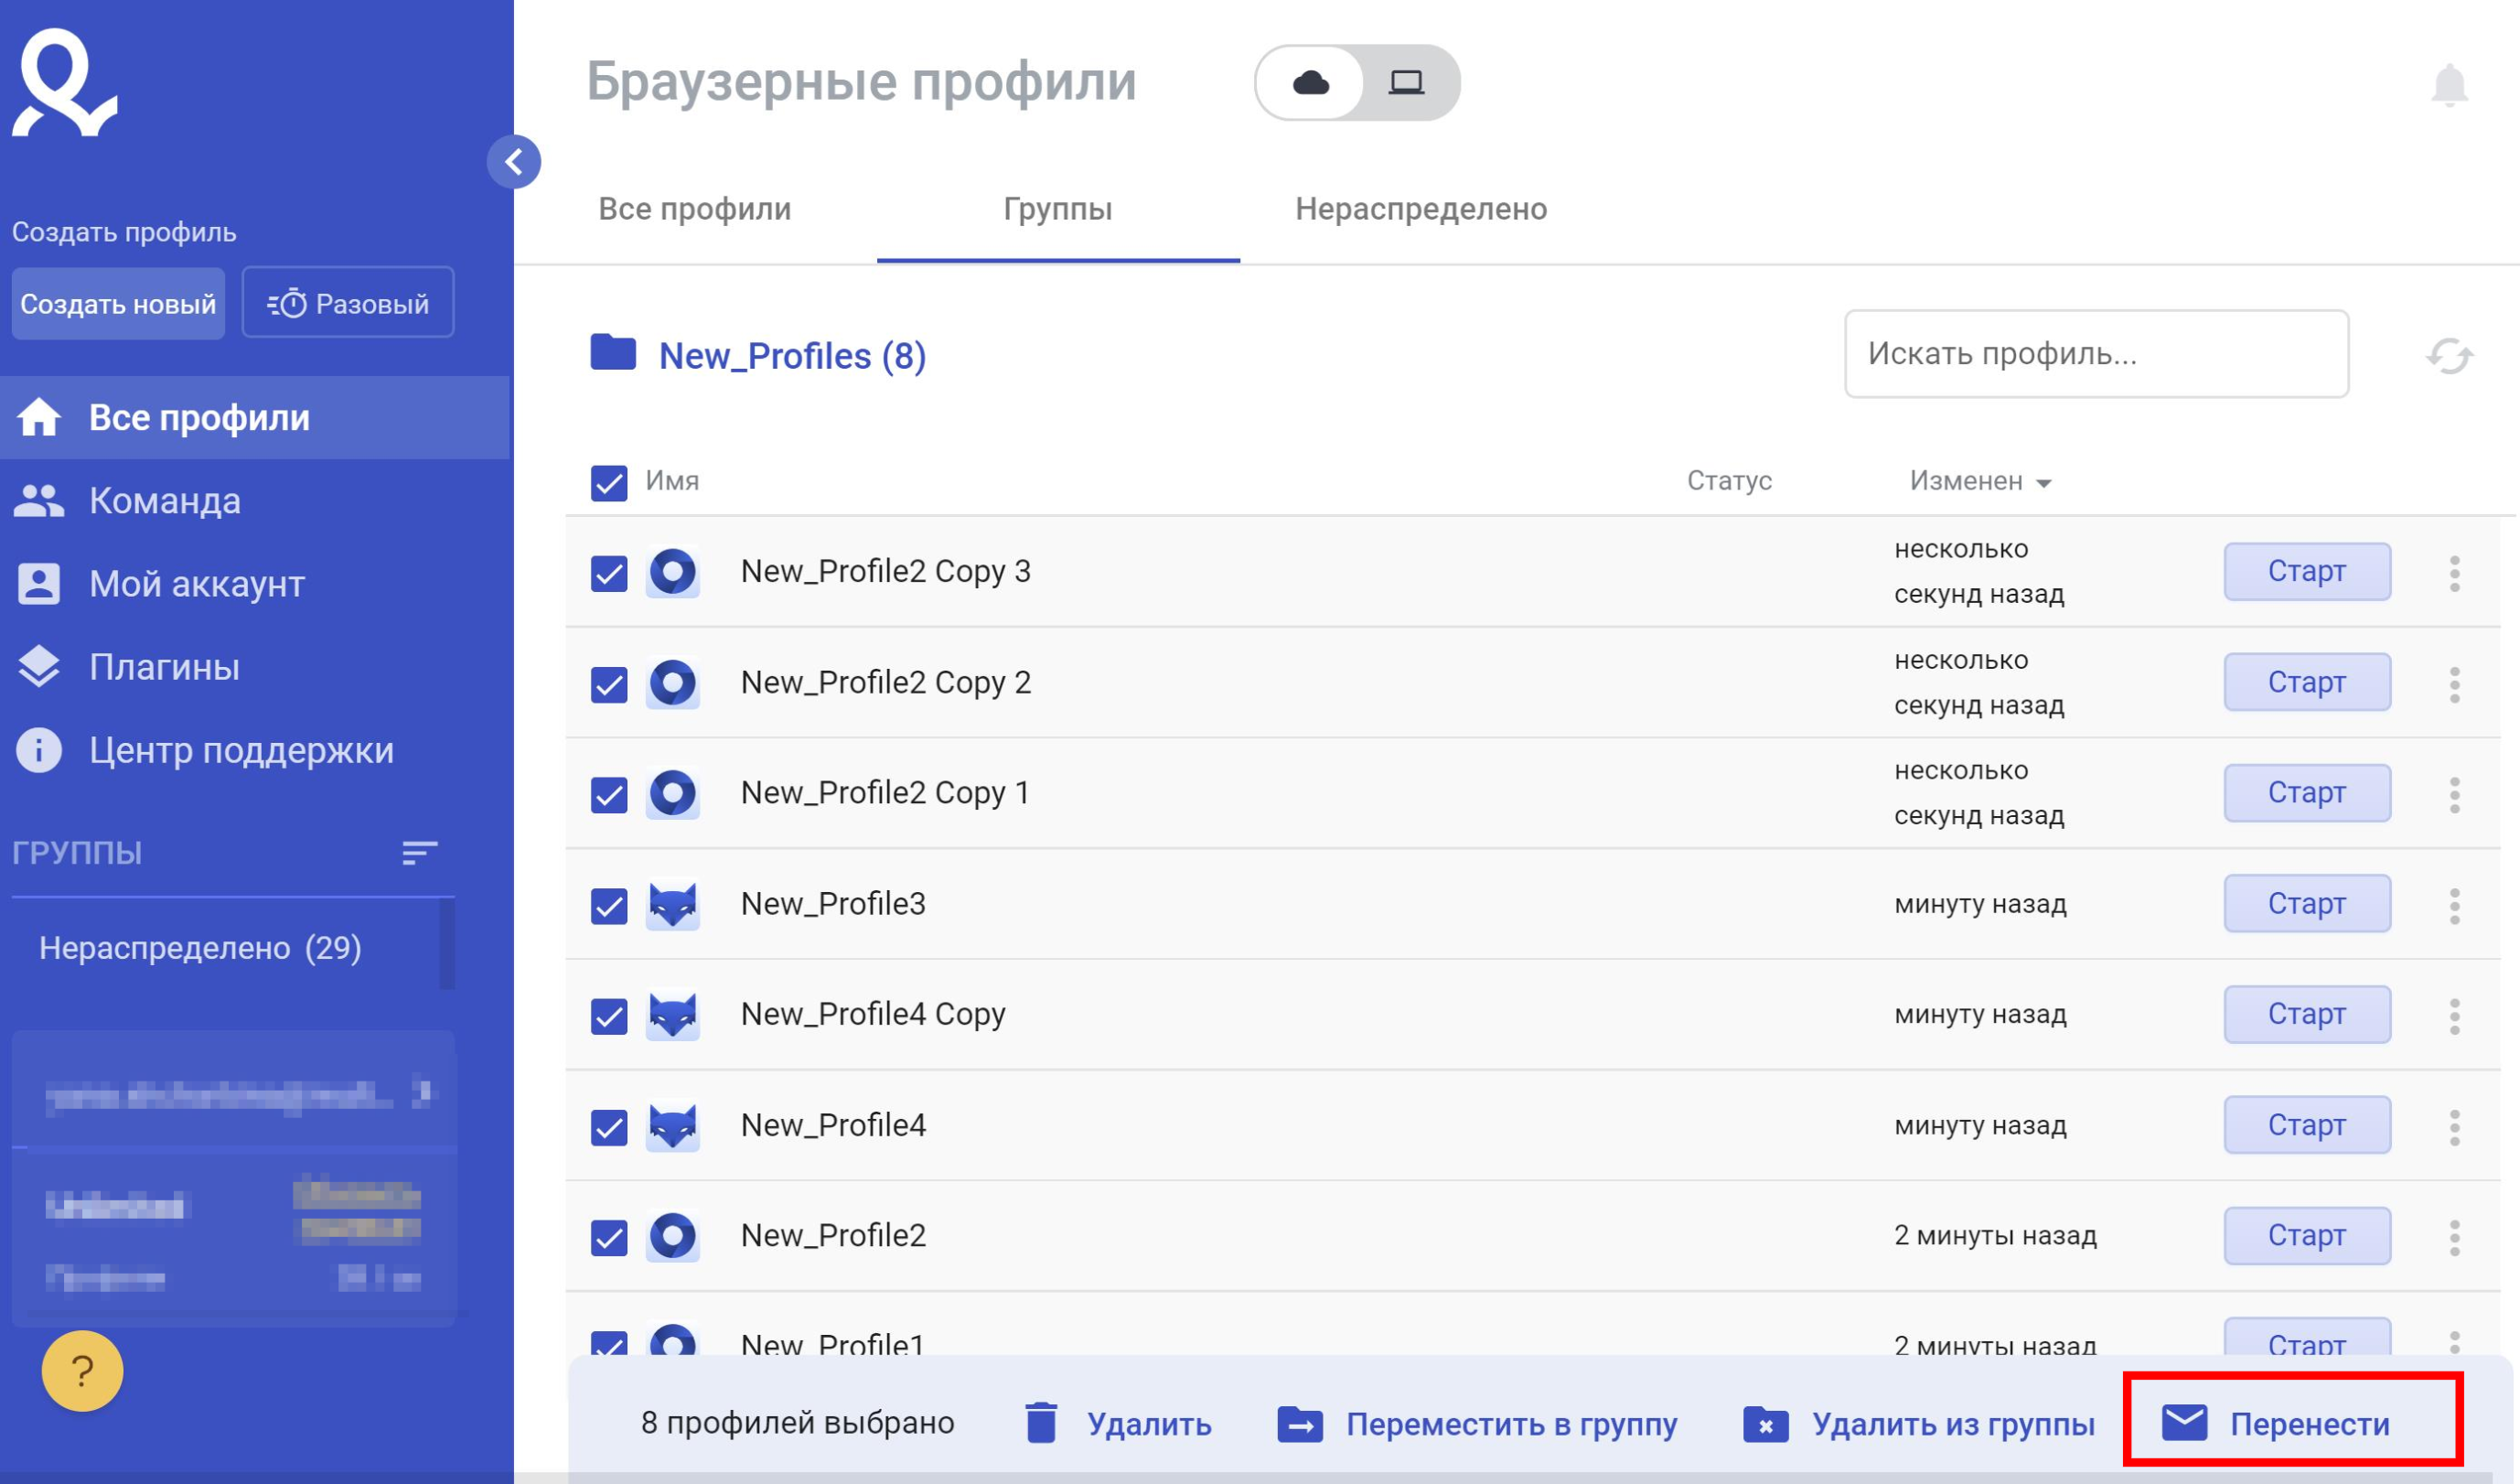Open groups sort options icon
The height and width of the screenshot is (1484, 2520).
pyautogui.click(x=420, y=853)
